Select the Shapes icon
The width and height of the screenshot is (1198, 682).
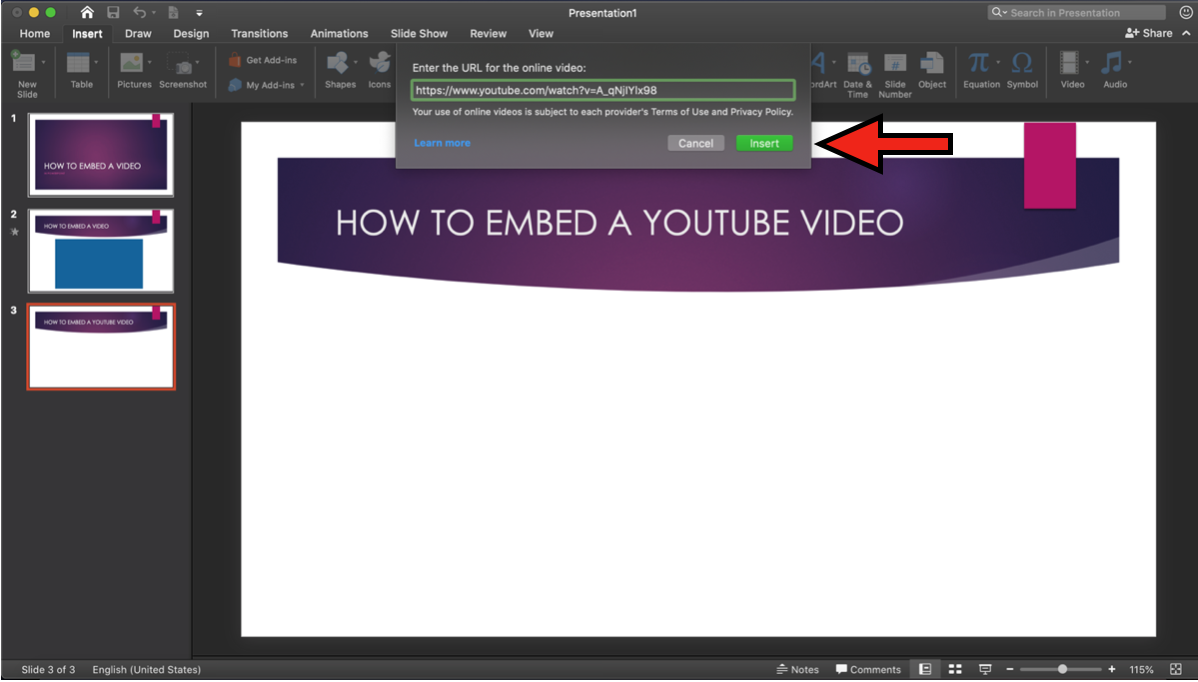pos(338,64)
